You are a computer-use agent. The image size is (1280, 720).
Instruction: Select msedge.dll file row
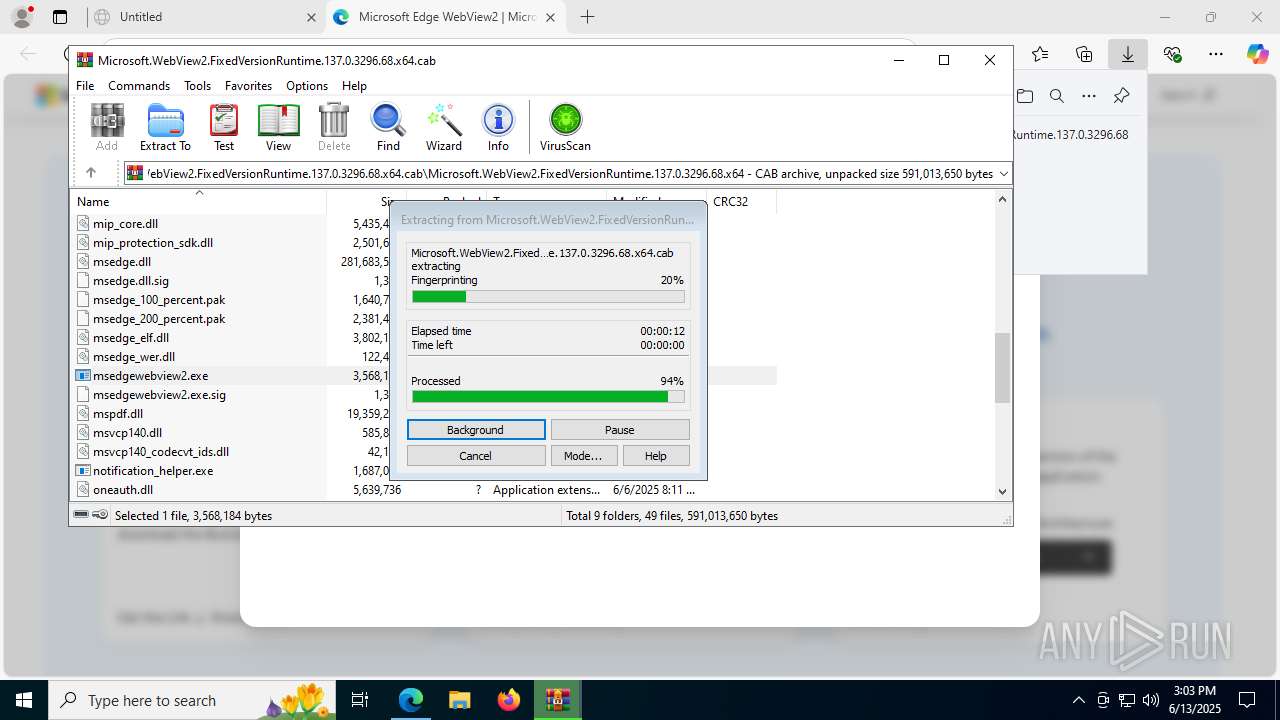click(x=121, y=262)
